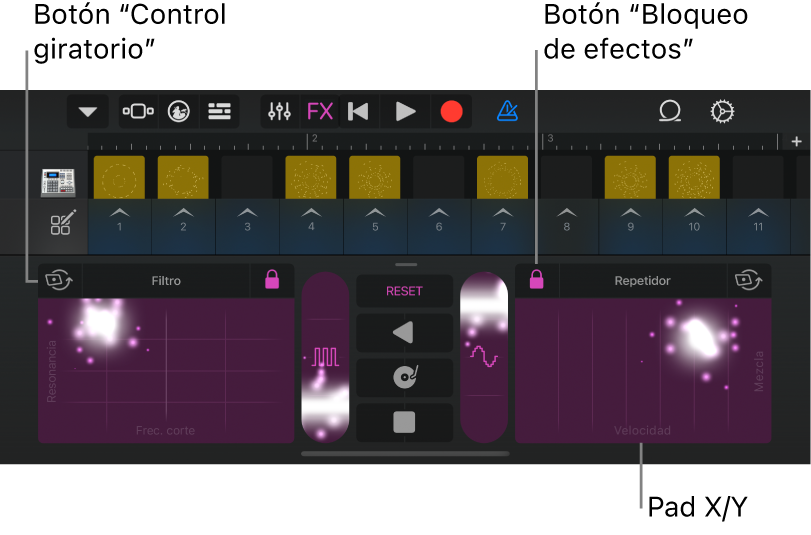Go to beginning of song
The height and width of the screenshot is (535, 811).
click(x=358, y=111)
